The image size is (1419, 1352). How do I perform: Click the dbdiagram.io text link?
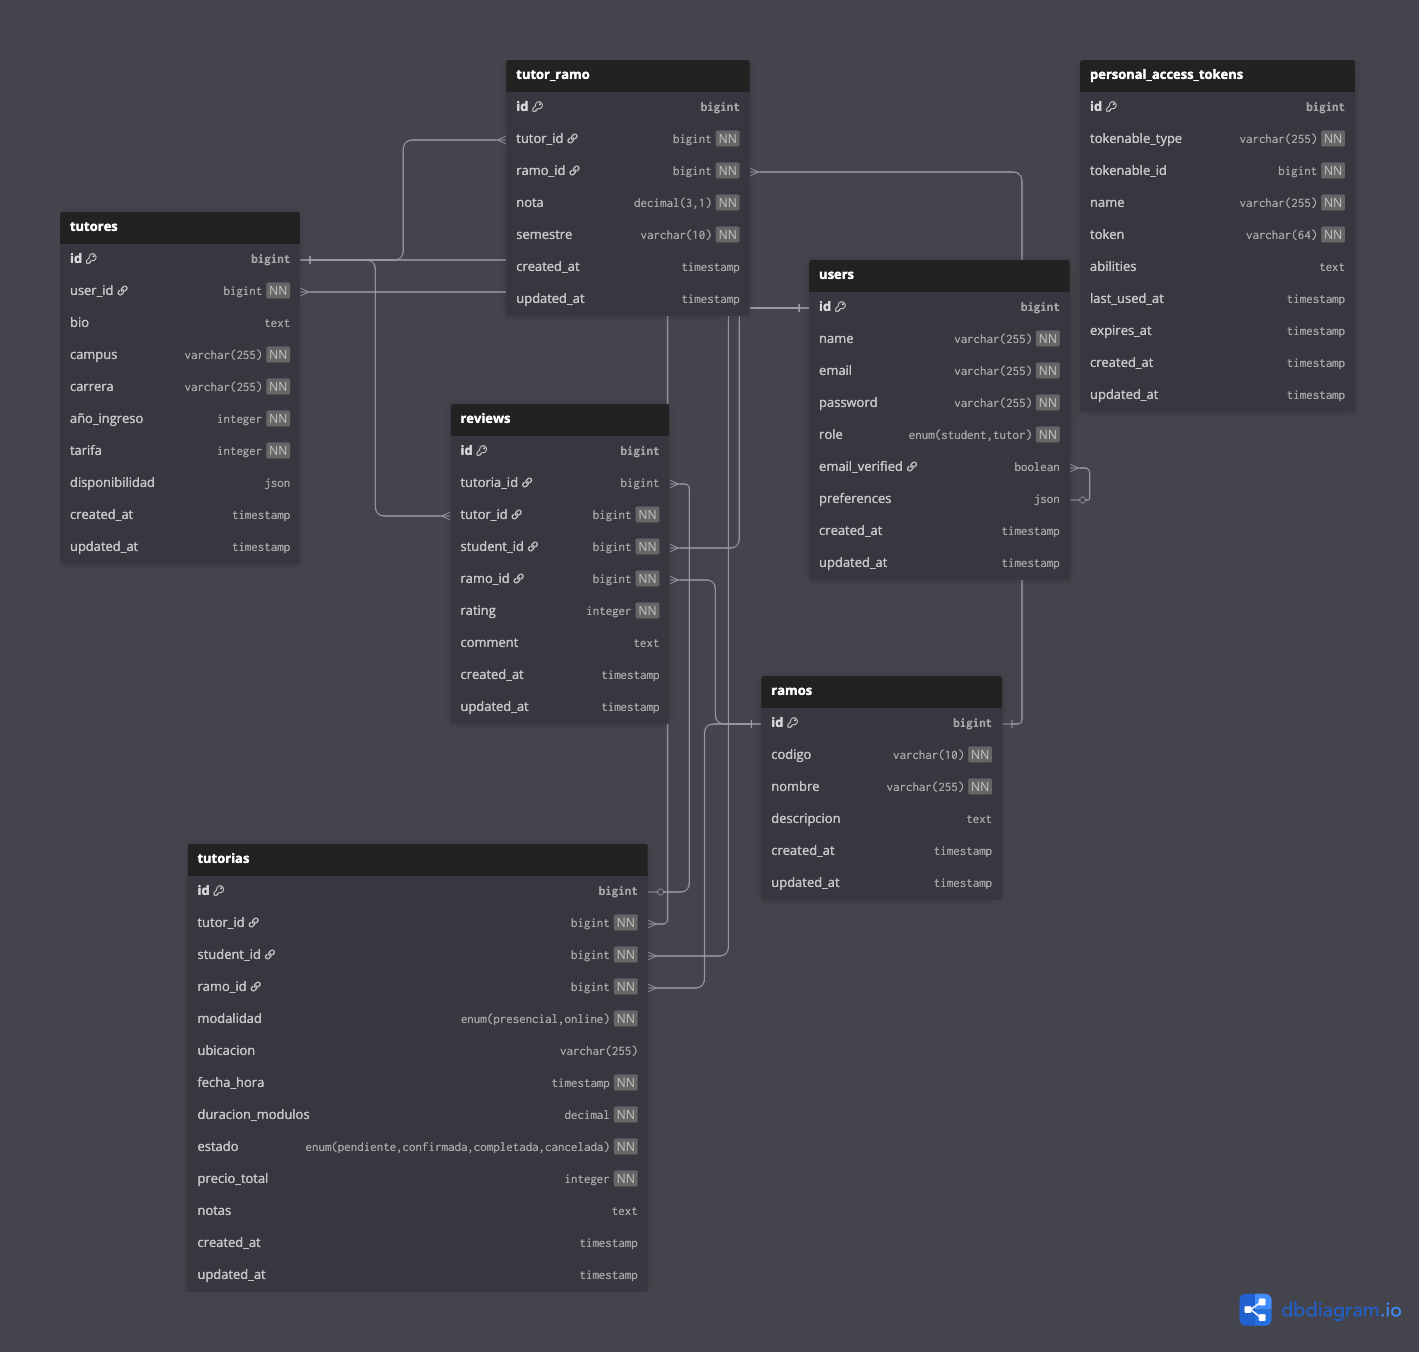point(1341,1310)
